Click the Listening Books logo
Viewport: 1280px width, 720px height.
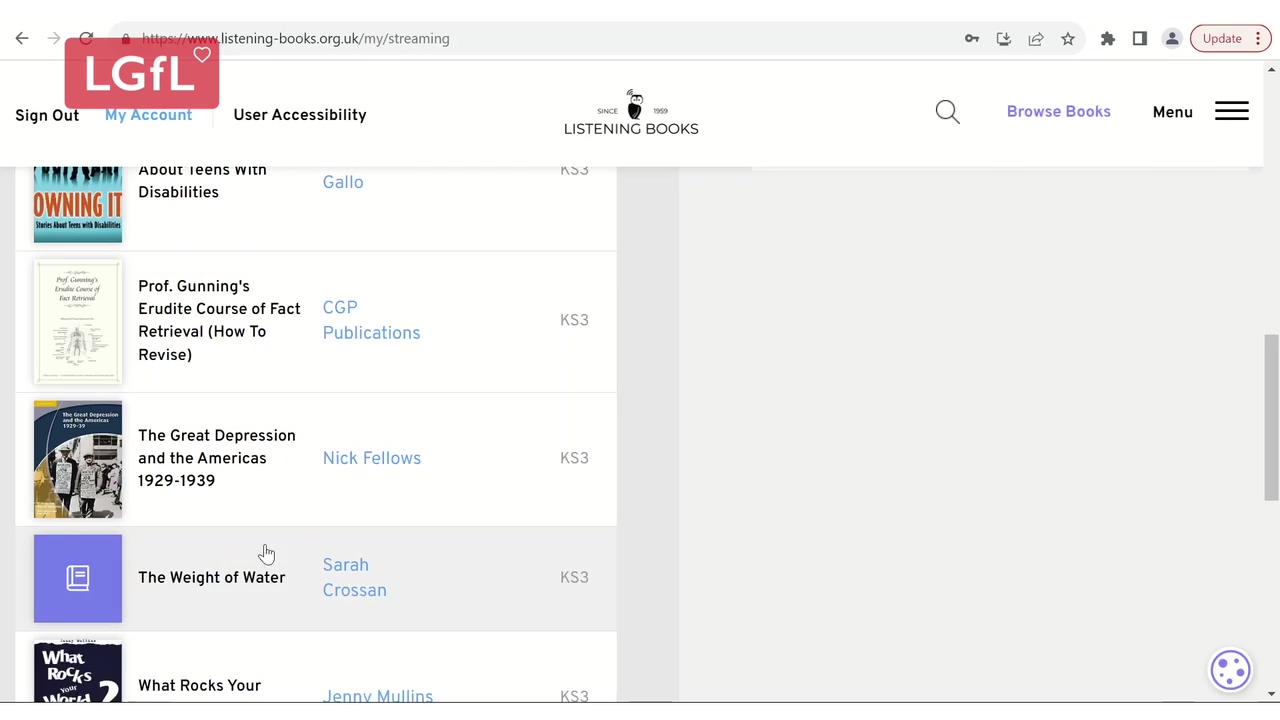coord(631,113)
